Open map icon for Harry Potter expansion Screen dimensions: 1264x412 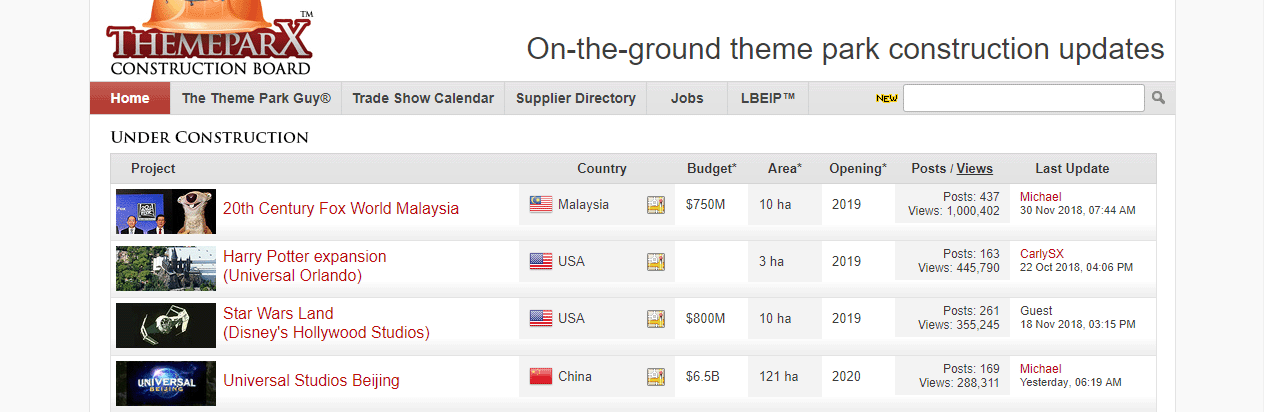(656, 262)
